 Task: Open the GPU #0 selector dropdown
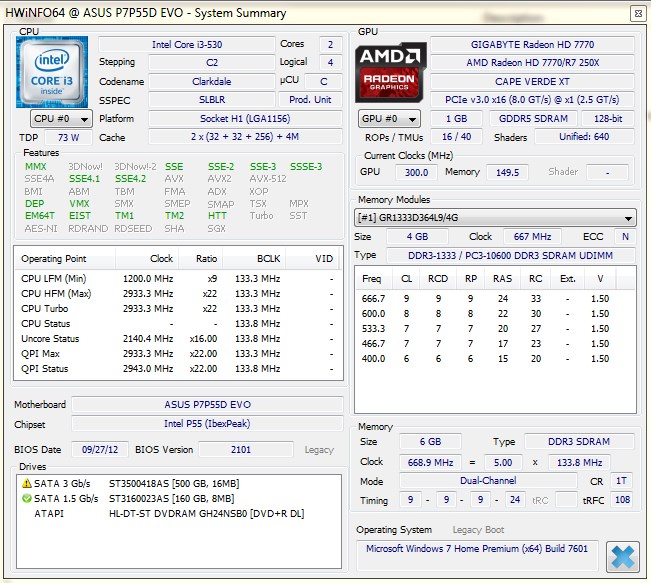[x=389, y=119]
